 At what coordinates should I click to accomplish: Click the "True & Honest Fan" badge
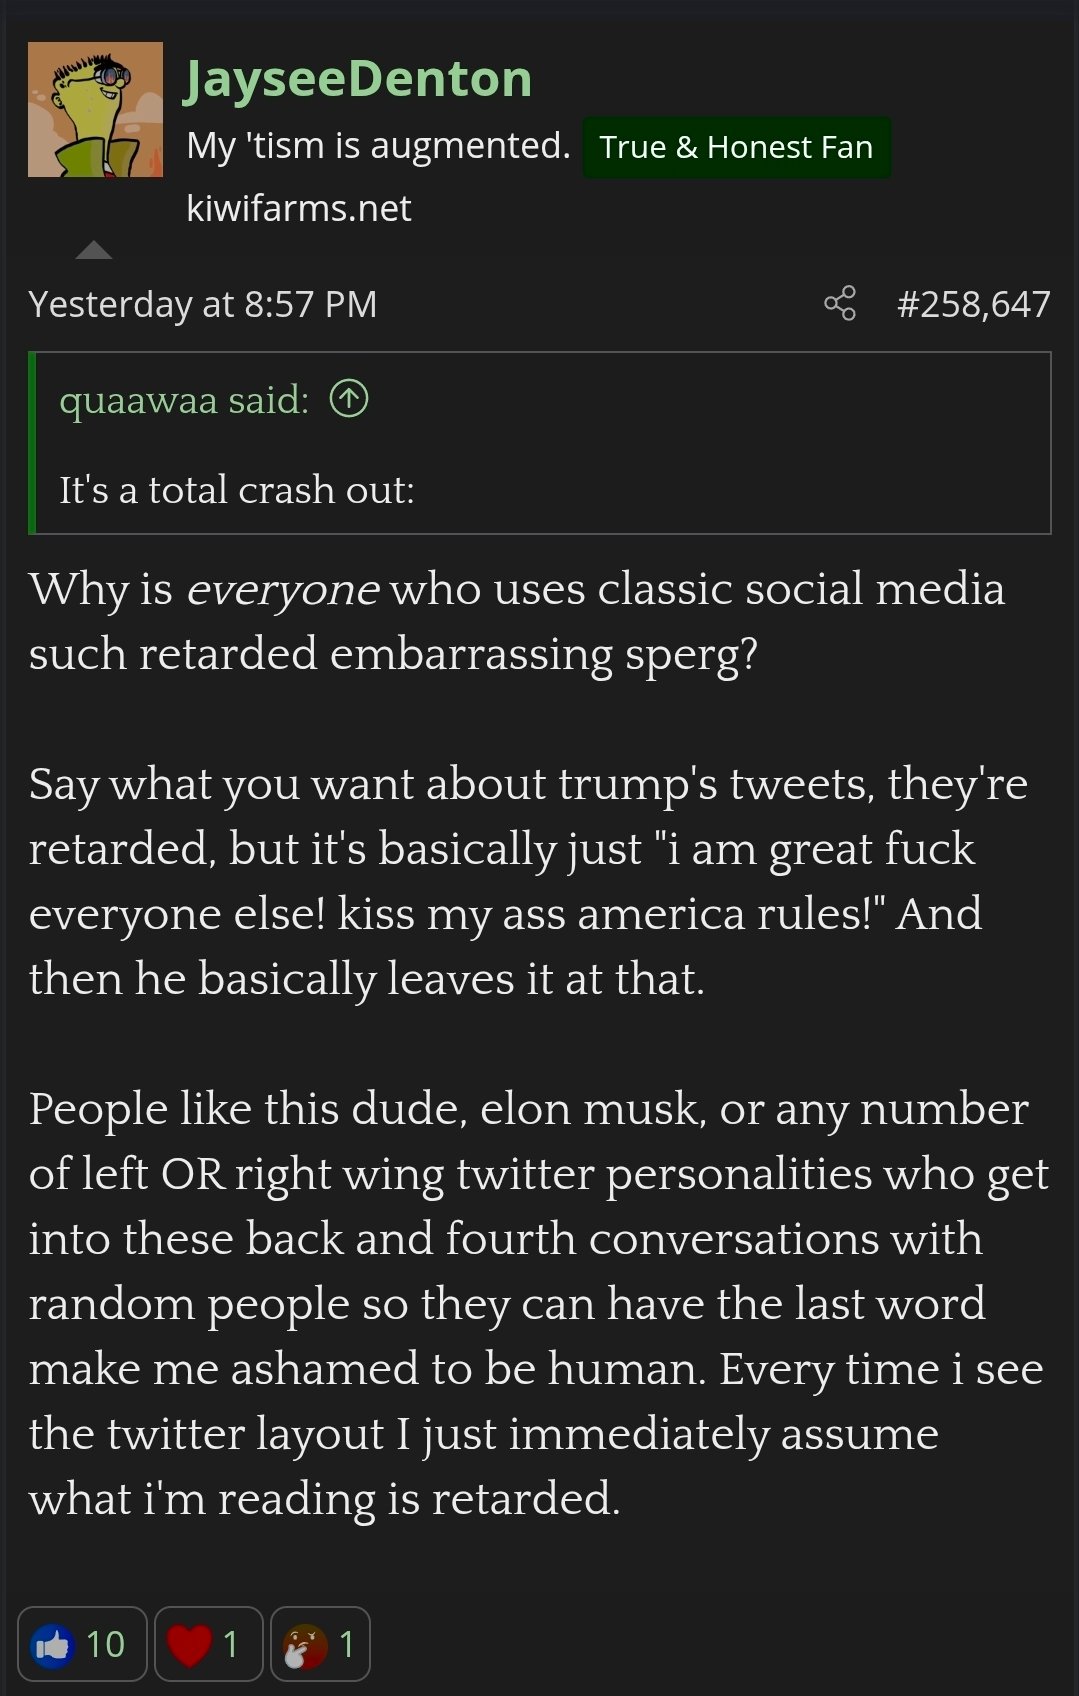pyautogui.click(x=736, y=147)
